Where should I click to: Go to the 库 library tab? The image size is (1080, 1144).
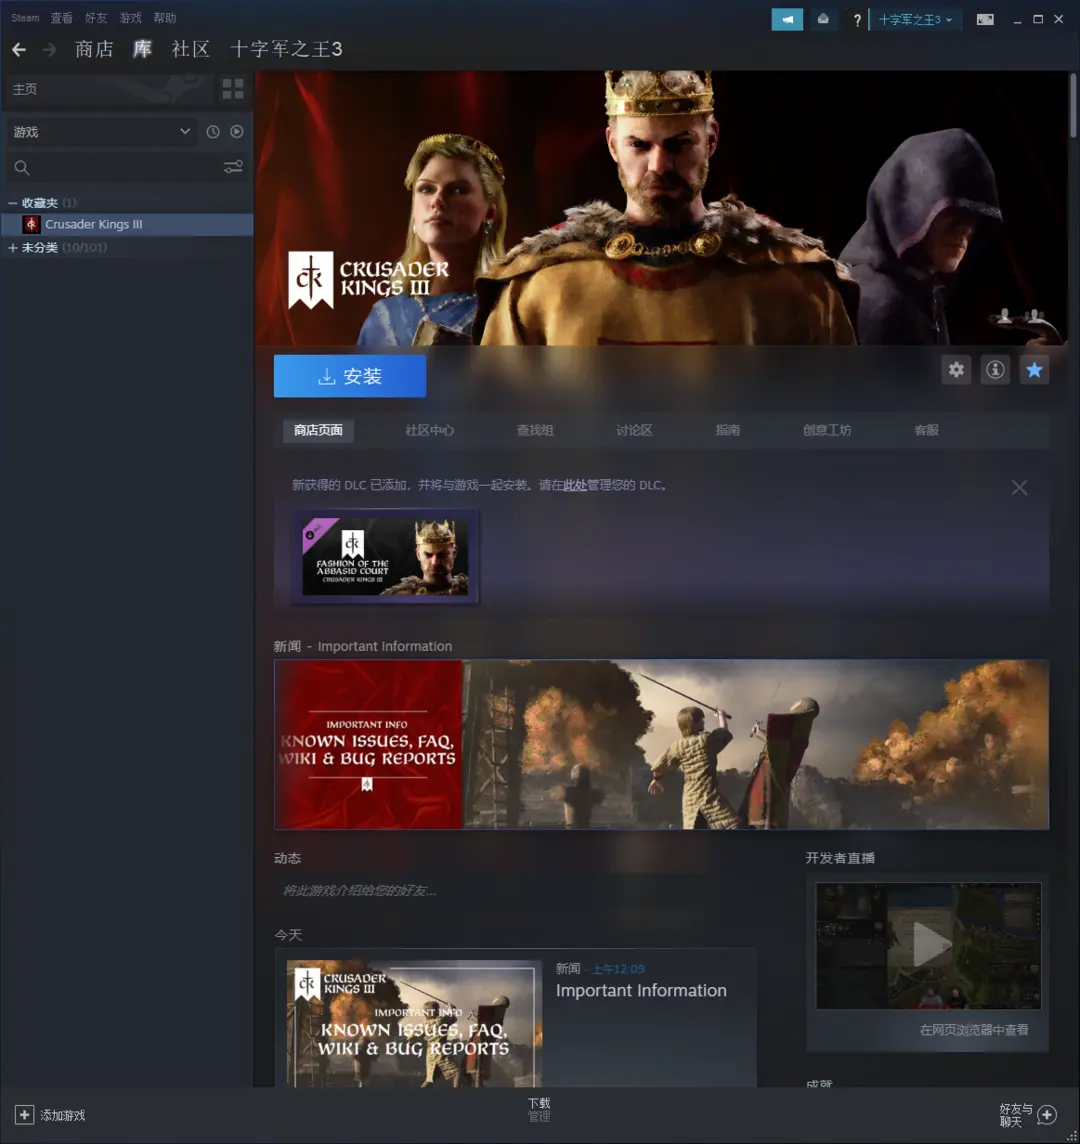coord(142,49)
